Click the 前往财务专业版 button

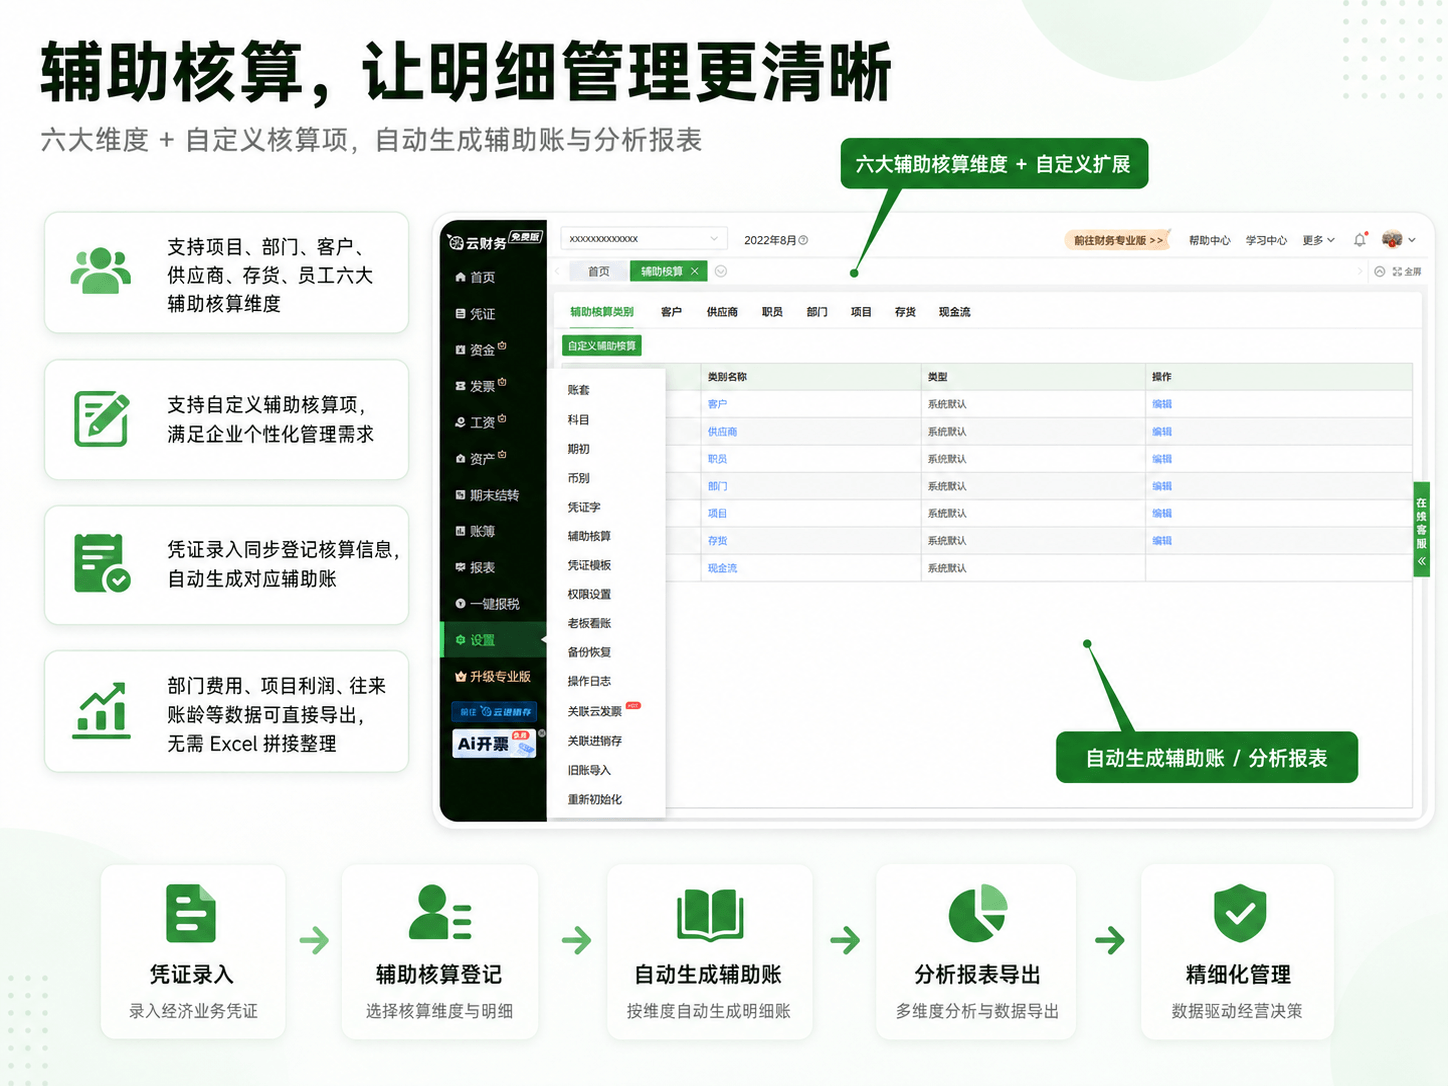[x=1118, y=240]
